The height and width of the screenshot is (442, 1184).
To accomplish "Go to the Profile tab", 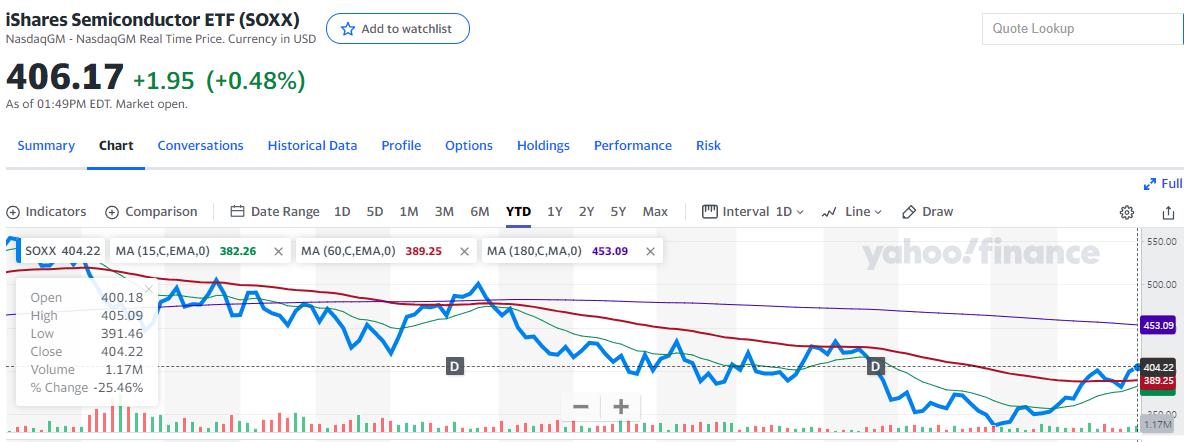I will tap(401, 146).
